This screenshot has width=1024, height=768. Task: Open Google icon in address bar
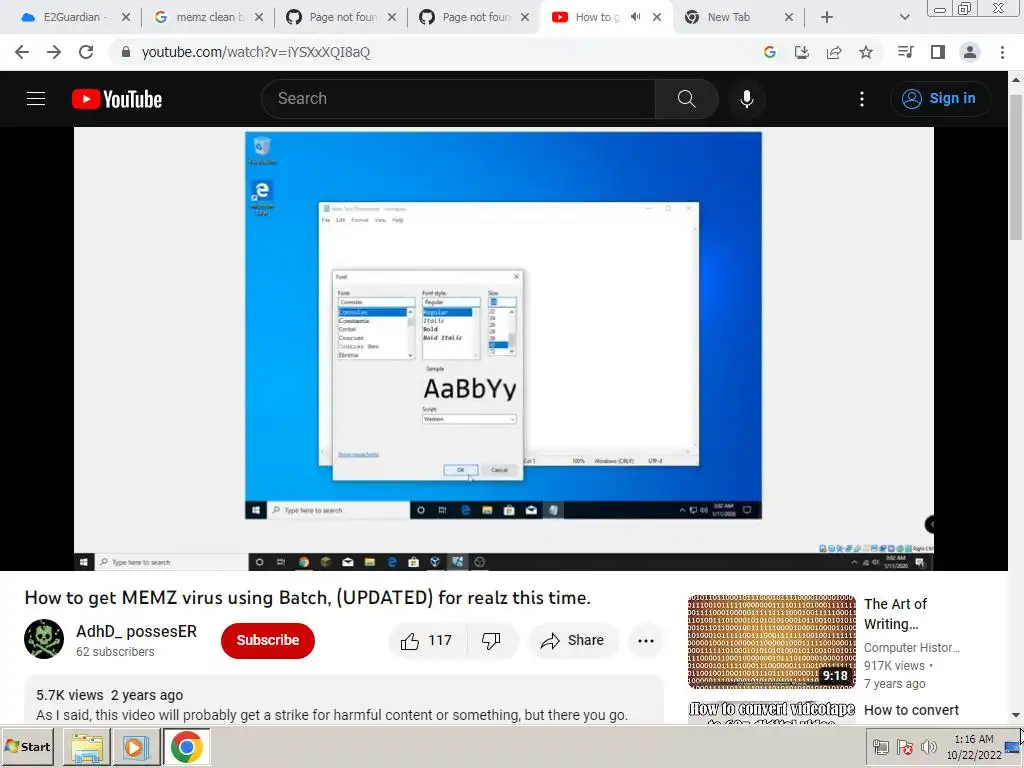click(769, 52)
